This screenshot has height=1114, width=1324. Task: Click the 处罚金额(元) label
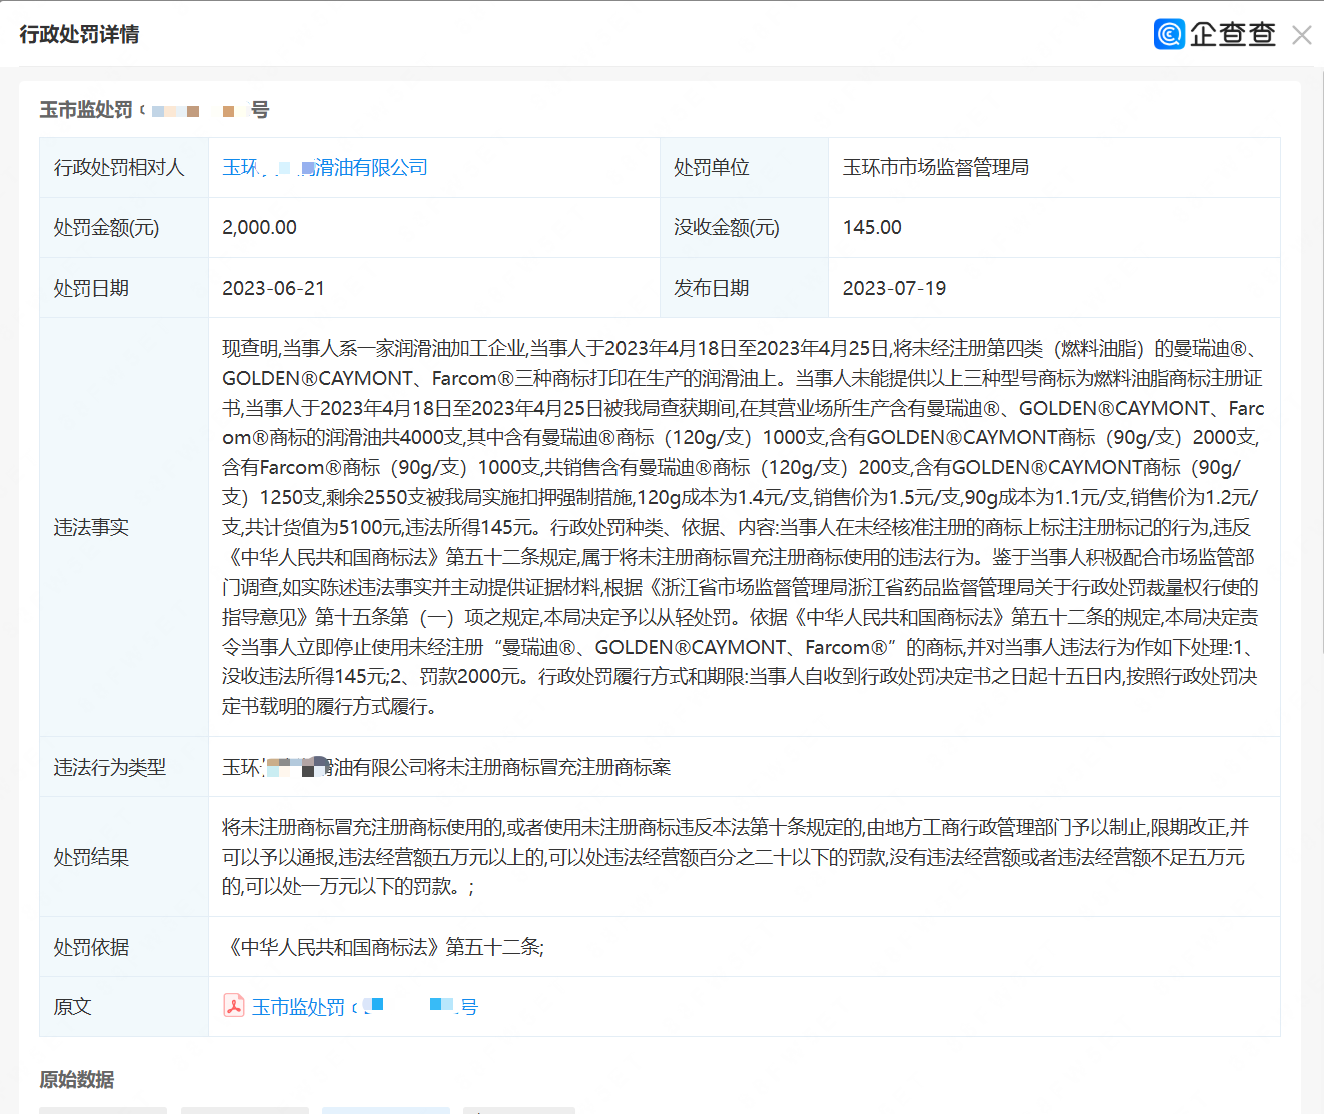(106, 227)
